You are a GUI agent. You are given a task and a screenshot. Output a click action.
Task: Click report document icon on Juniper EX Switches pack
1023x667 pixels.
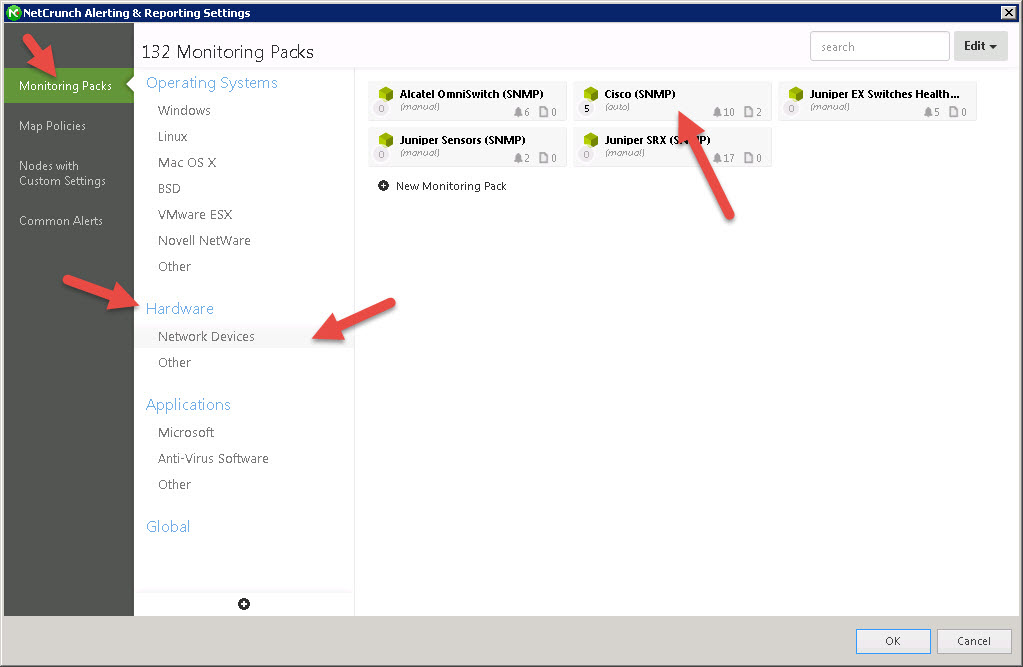click(953, 112)
